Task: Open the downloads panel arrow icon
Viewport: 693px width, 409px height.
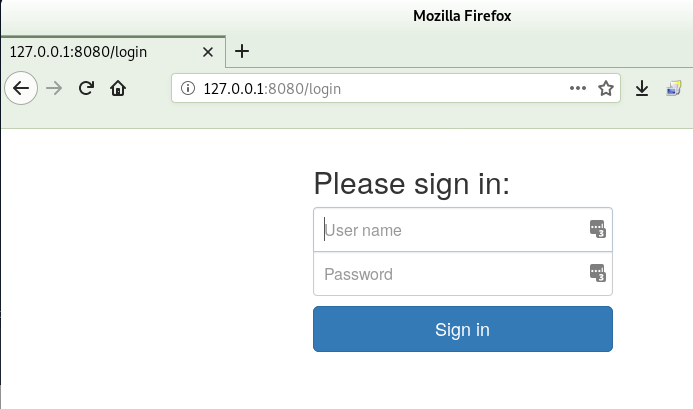Action: tap(642, 88)
